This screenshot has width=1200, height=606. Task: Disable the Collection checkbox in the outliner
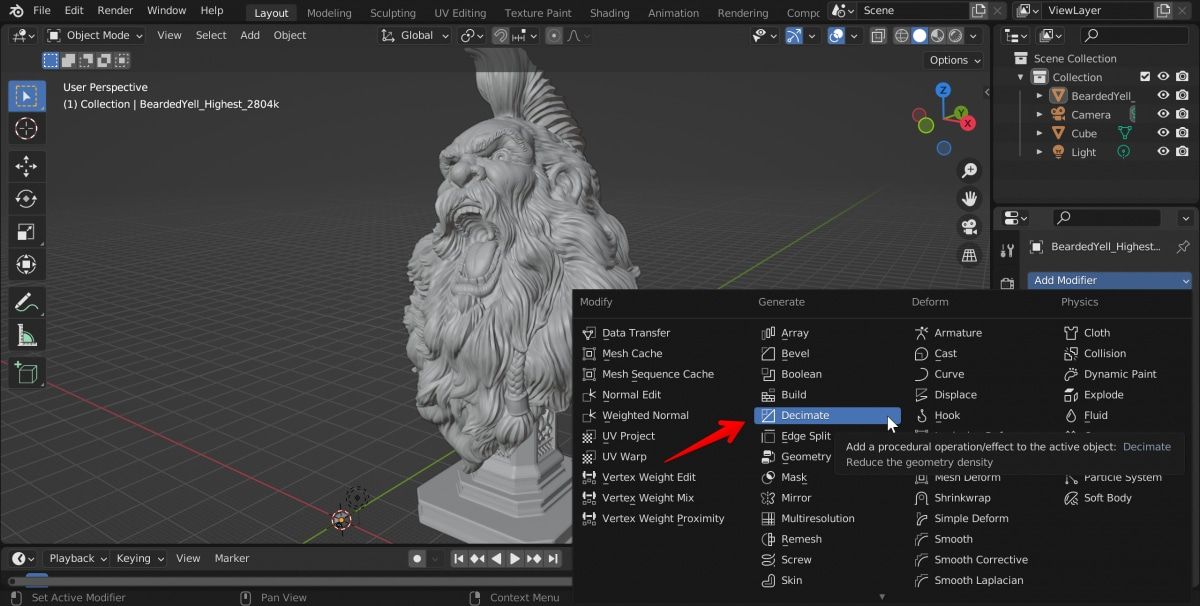pyautogui.click(x=1144, y=76)
